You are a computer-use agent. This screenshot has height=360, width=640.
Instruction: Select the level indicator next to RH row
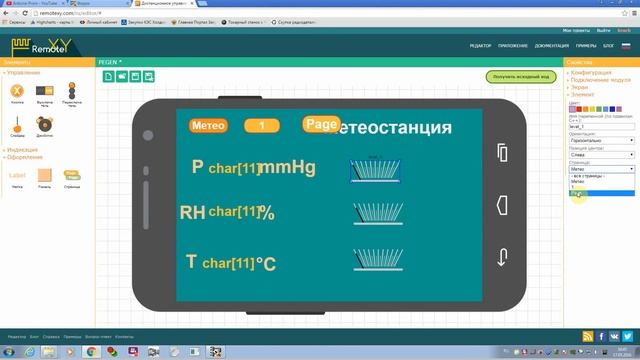click(378, 213)
